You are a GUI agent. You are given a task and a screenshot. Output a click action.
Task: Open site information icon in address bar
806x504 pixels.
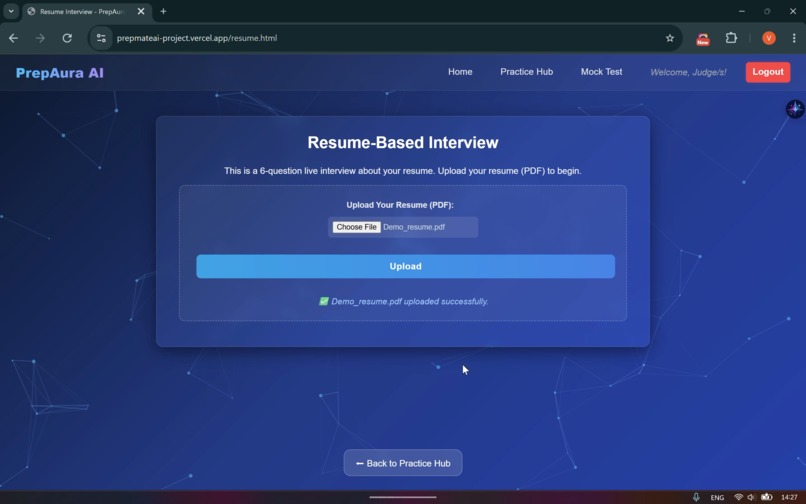point(101,38)
